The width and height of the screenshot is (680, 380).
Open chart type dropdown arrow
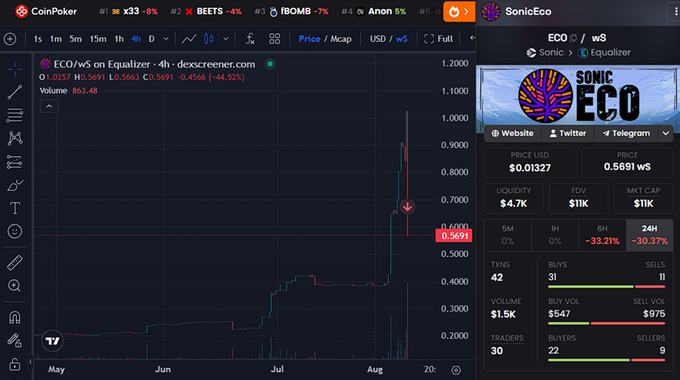(226, 39)
